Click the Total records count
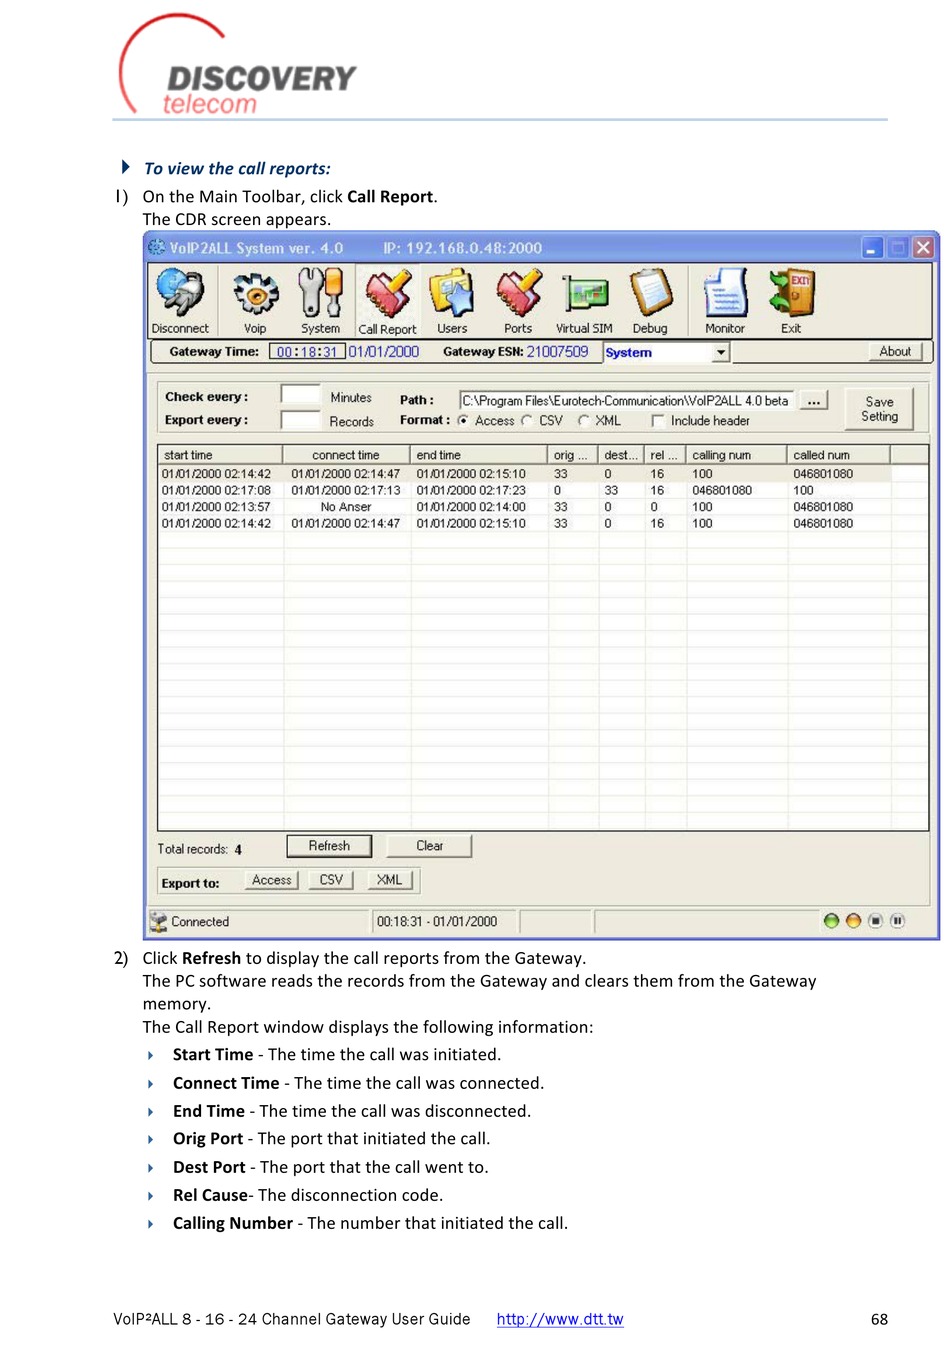 (x=238, y=850)
